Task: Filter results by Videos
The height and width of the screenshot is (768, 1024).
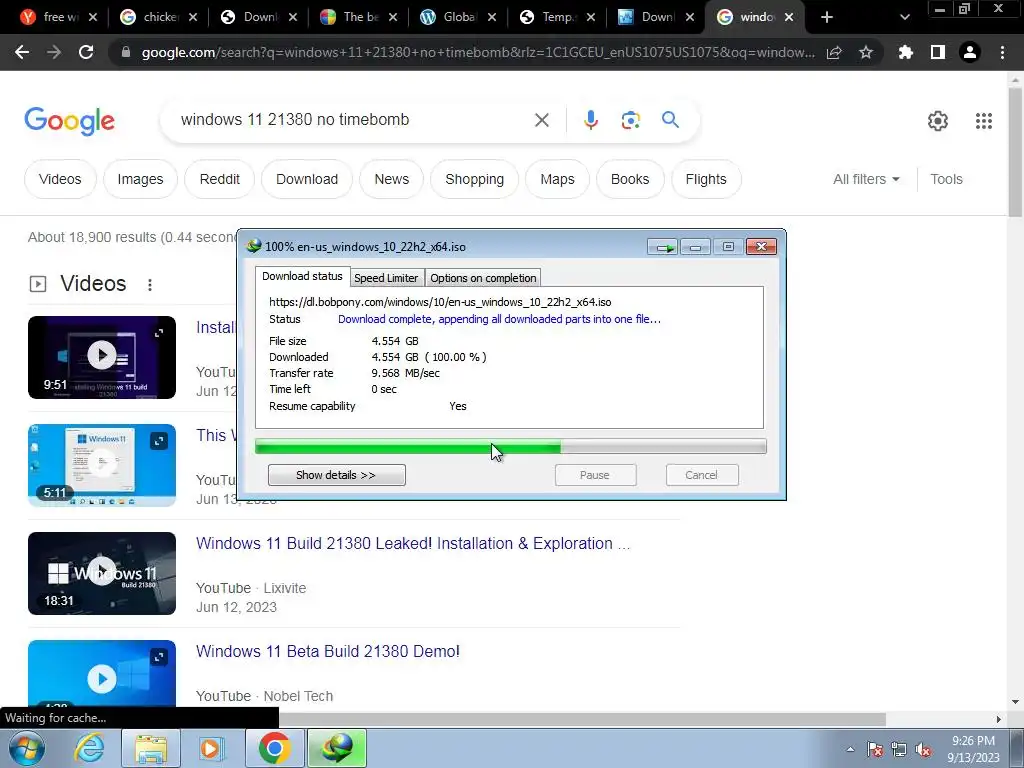Action: (60, 179)
